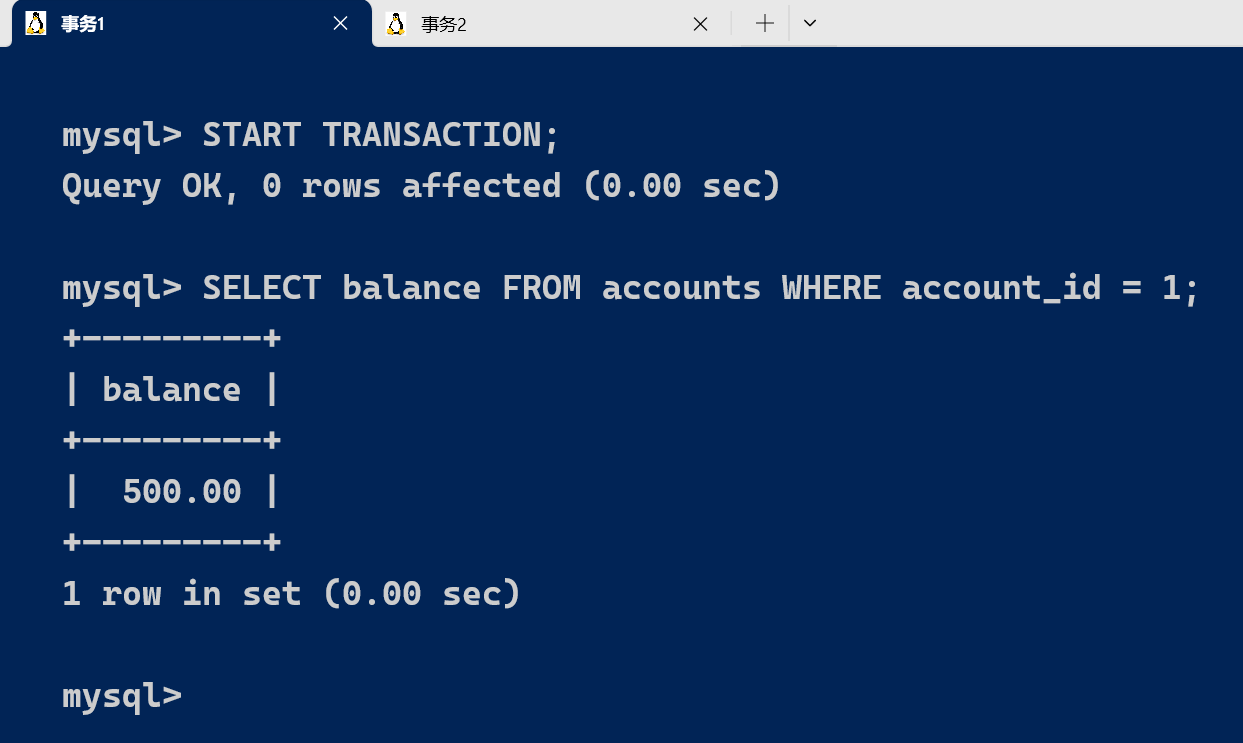Click the empty tab bar area right of chevron
The image size is (1243, 743).
1030,24
